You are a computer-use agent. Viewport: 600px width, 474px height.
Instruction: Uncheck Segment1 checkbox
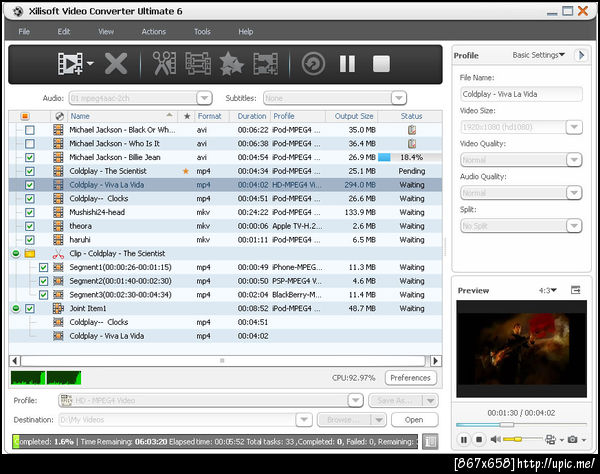pos(43,267)
